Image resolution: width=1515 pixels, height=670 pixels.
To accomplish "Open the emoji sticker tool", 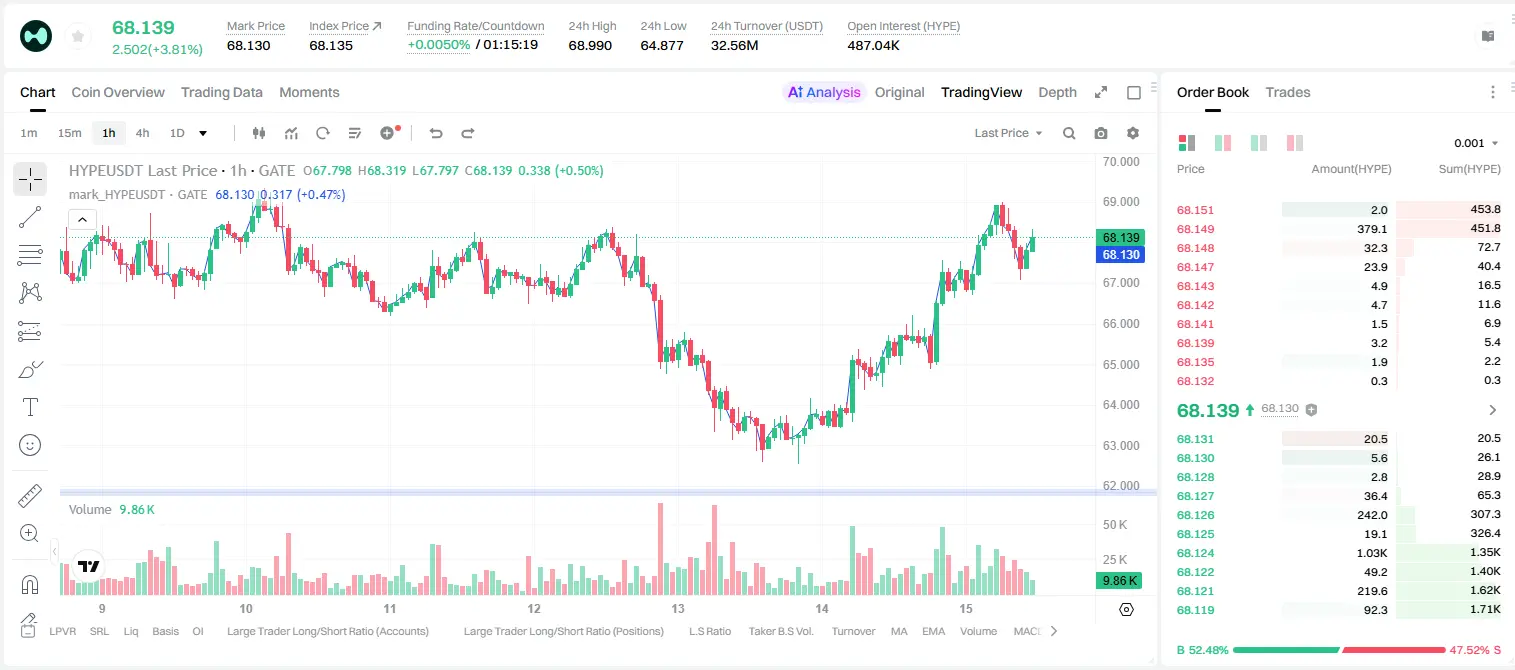I will pyautogui.click(x=30, y=445).
